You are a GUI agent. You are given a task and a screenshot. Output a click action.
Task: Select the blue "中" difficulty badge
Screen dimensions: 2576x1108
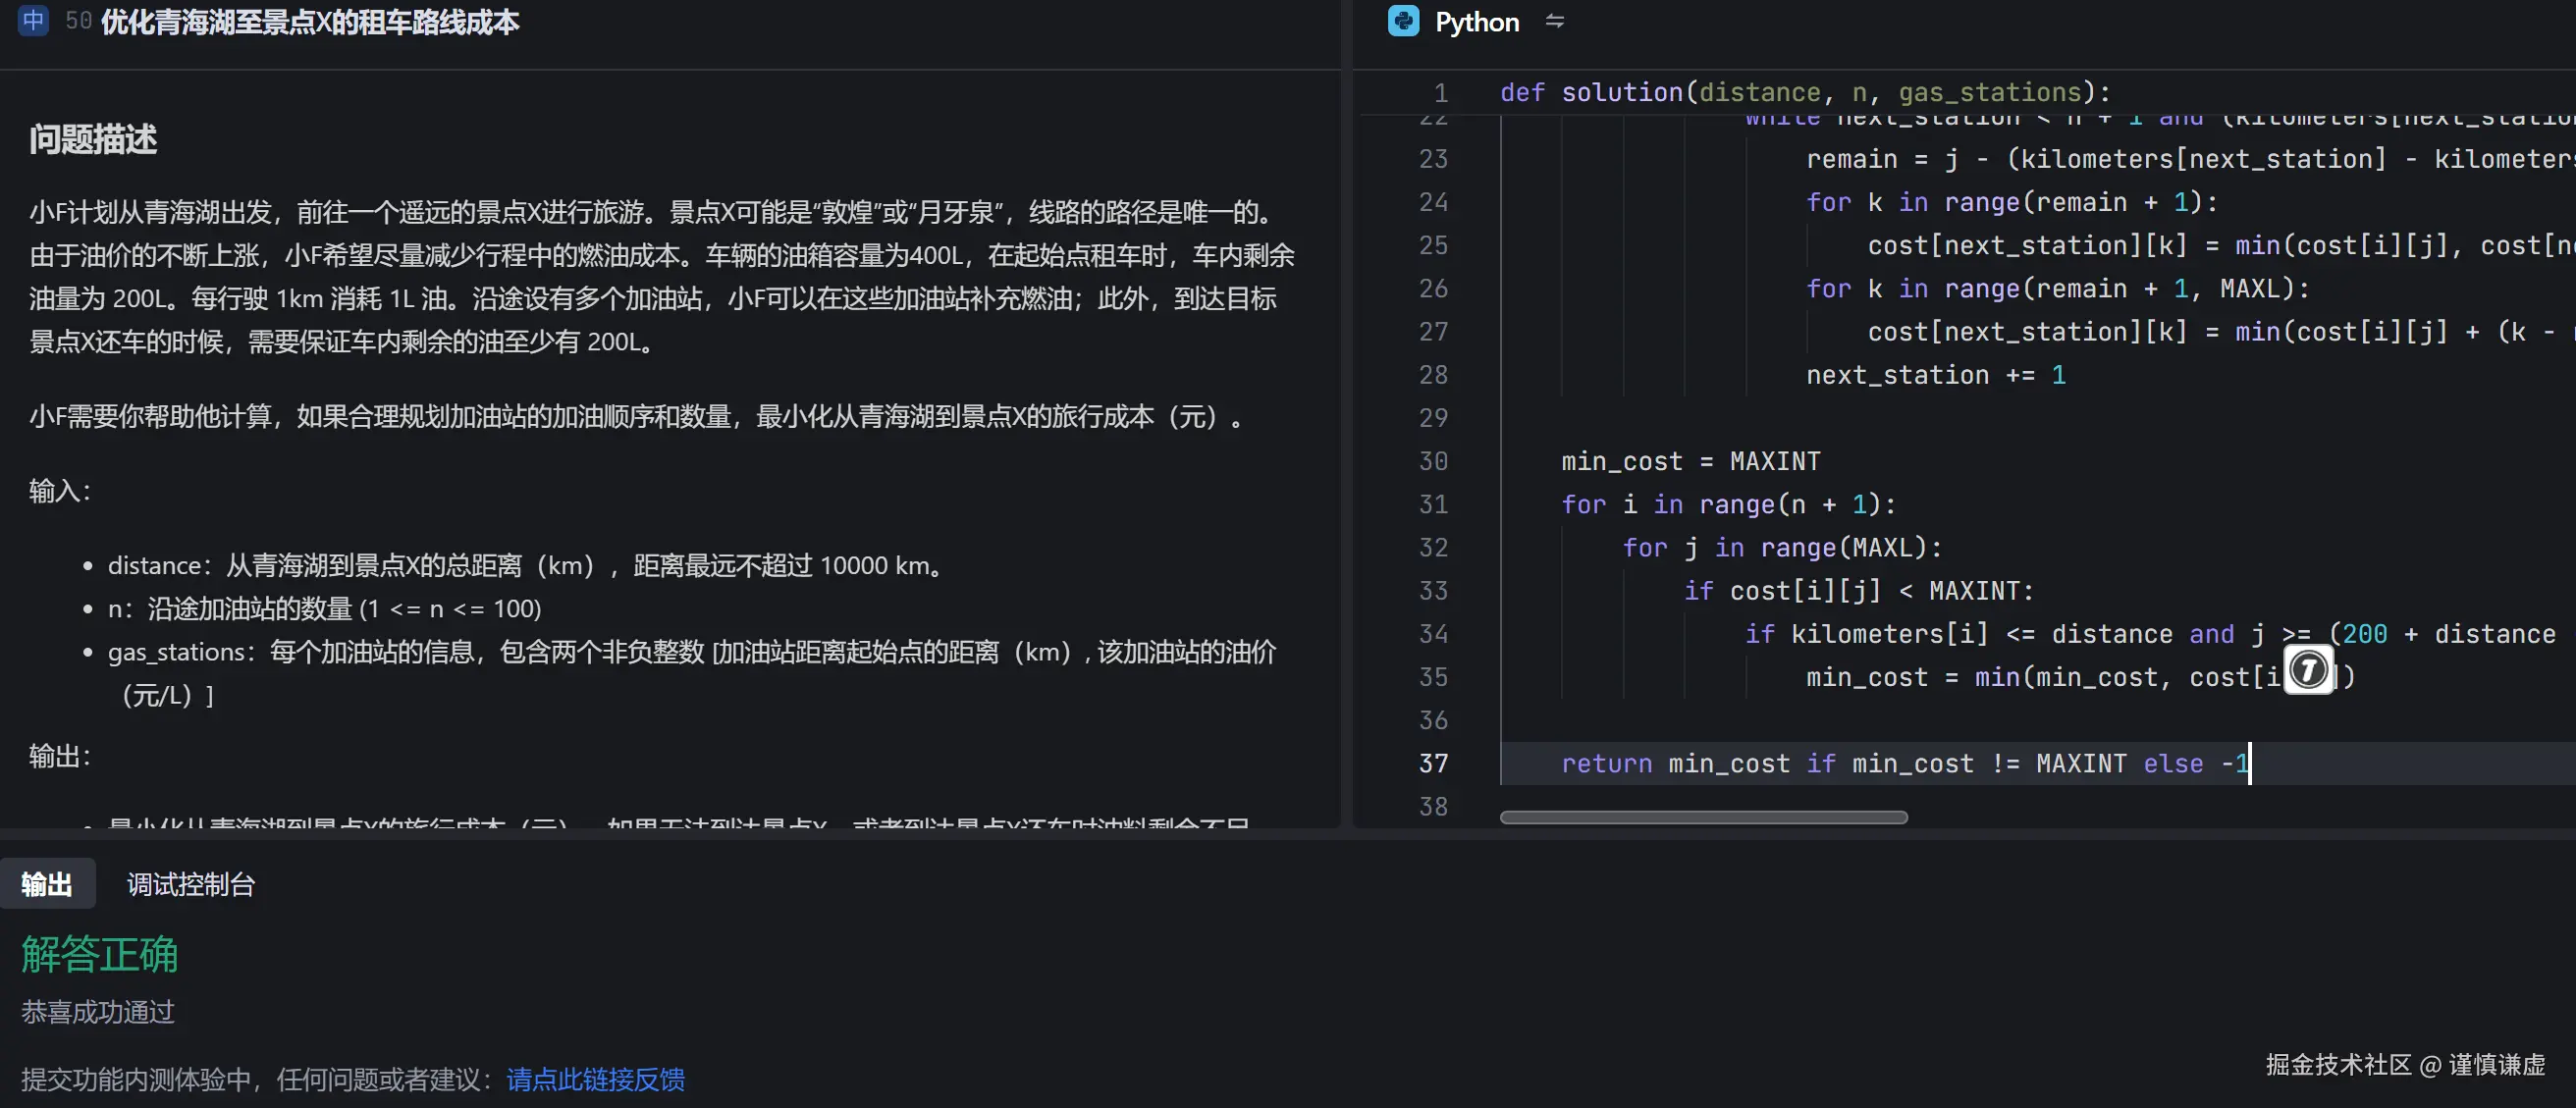(x=33, y=19)
